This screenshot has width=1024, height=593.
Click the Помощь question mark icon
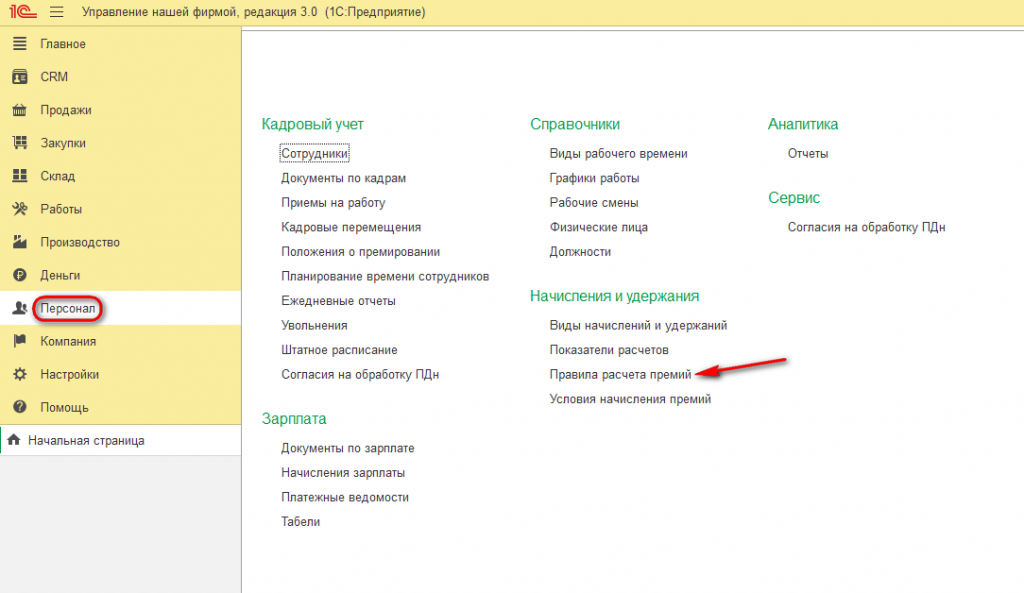click(20, 407)
